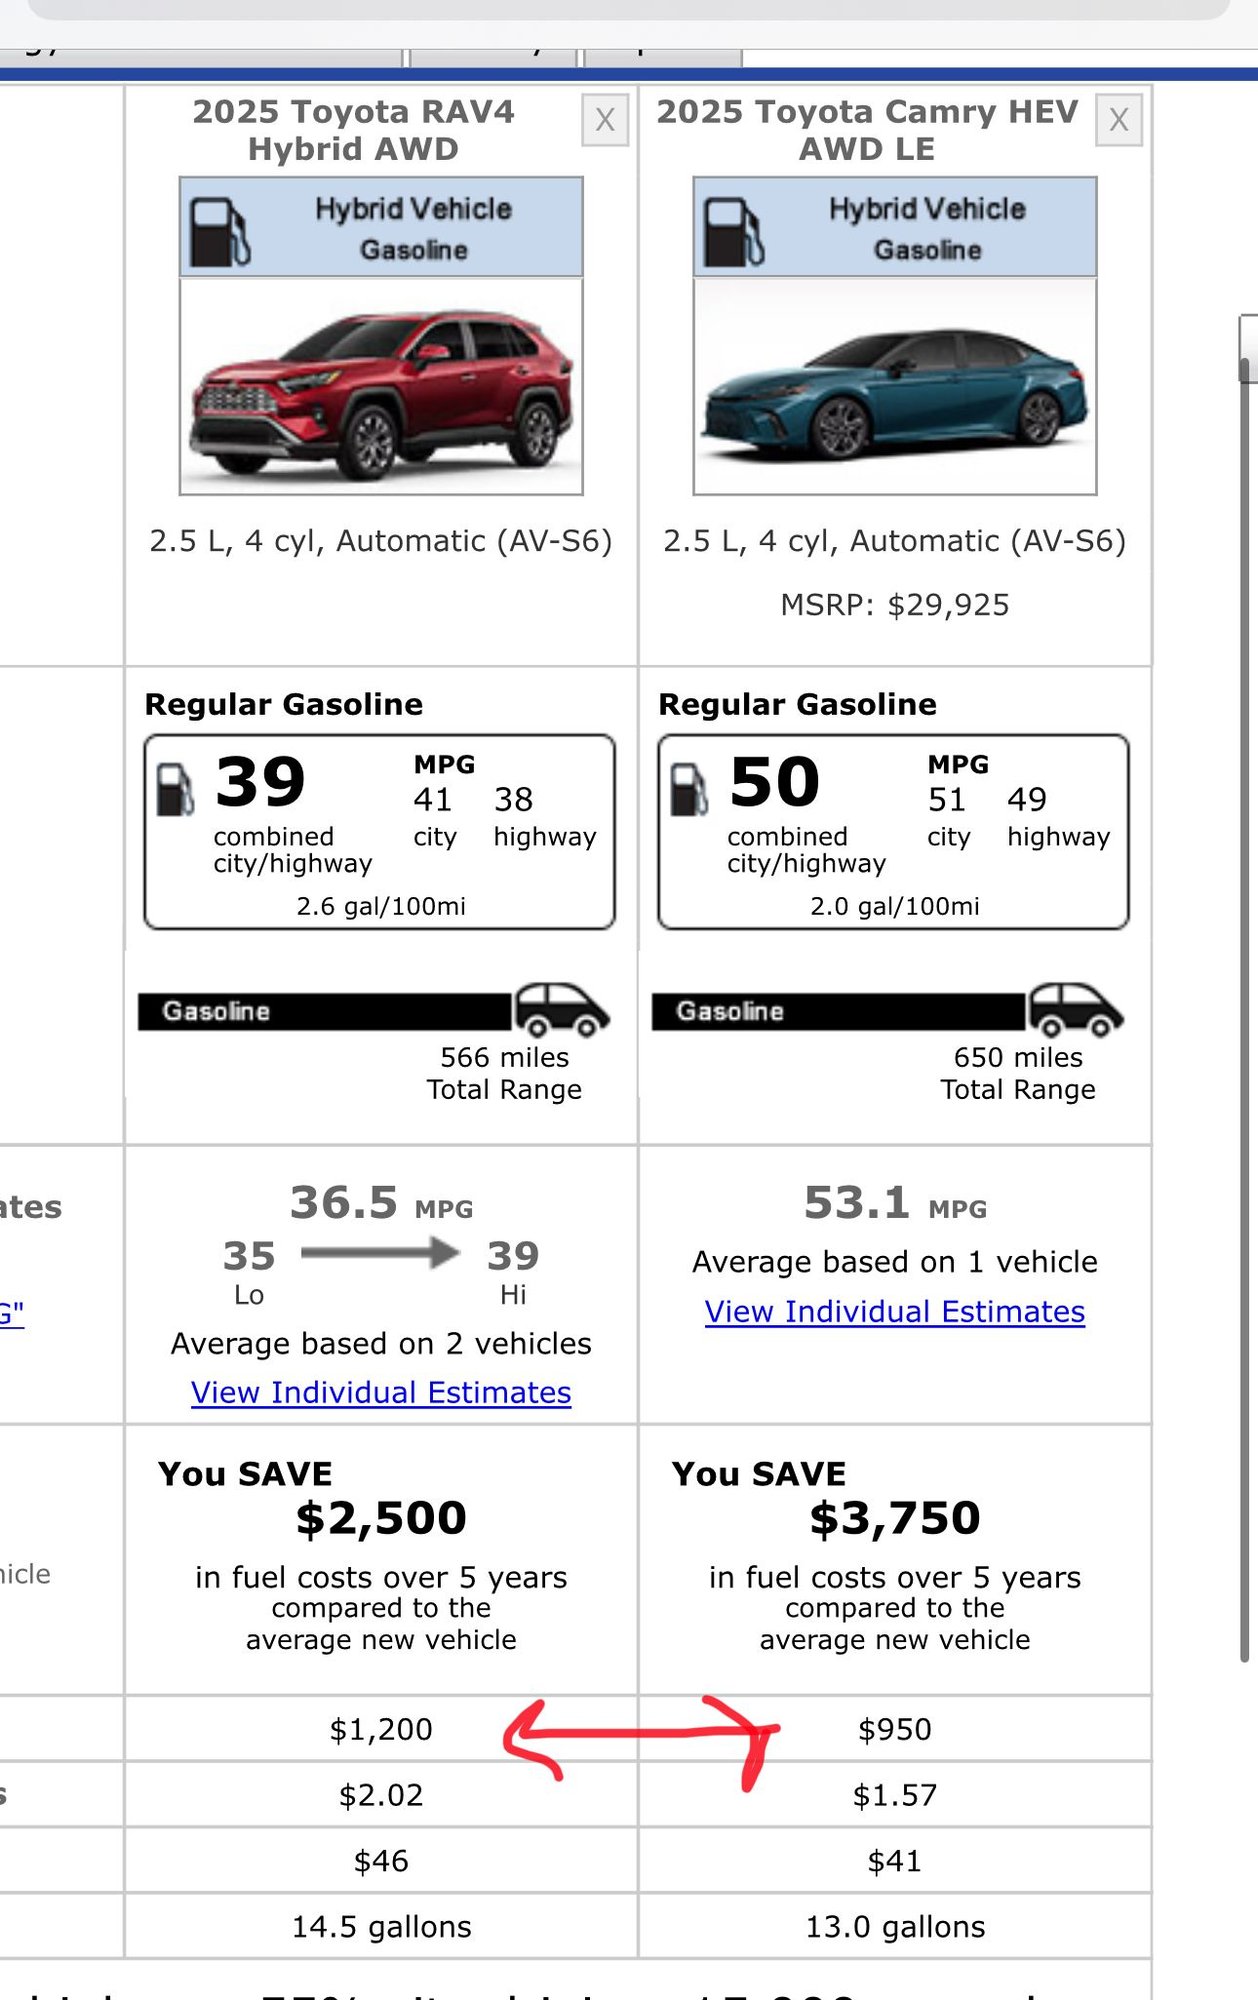Image resolution: width=1258 pixels, height=2000 pixels.
Task: Click the browser address bar at top
Action: (x=628, y=8)
